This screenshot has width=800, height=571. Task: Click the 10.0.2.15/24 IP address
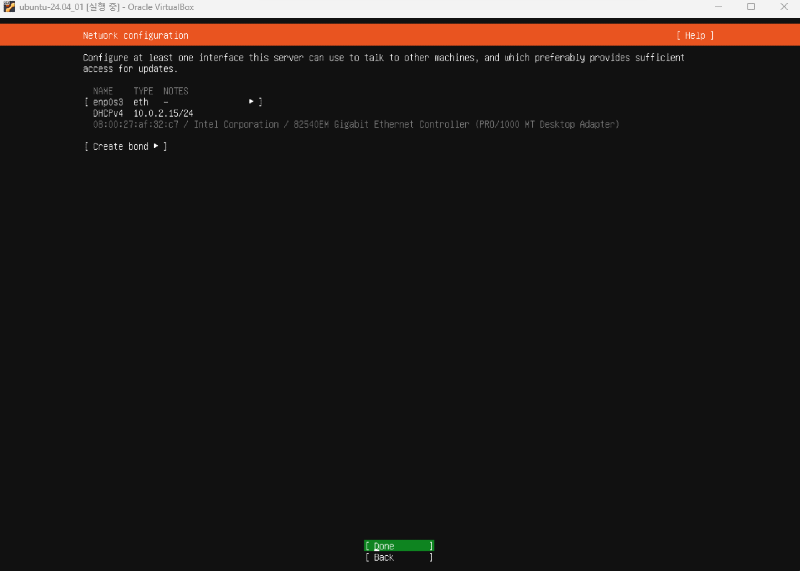click(163, 113)
